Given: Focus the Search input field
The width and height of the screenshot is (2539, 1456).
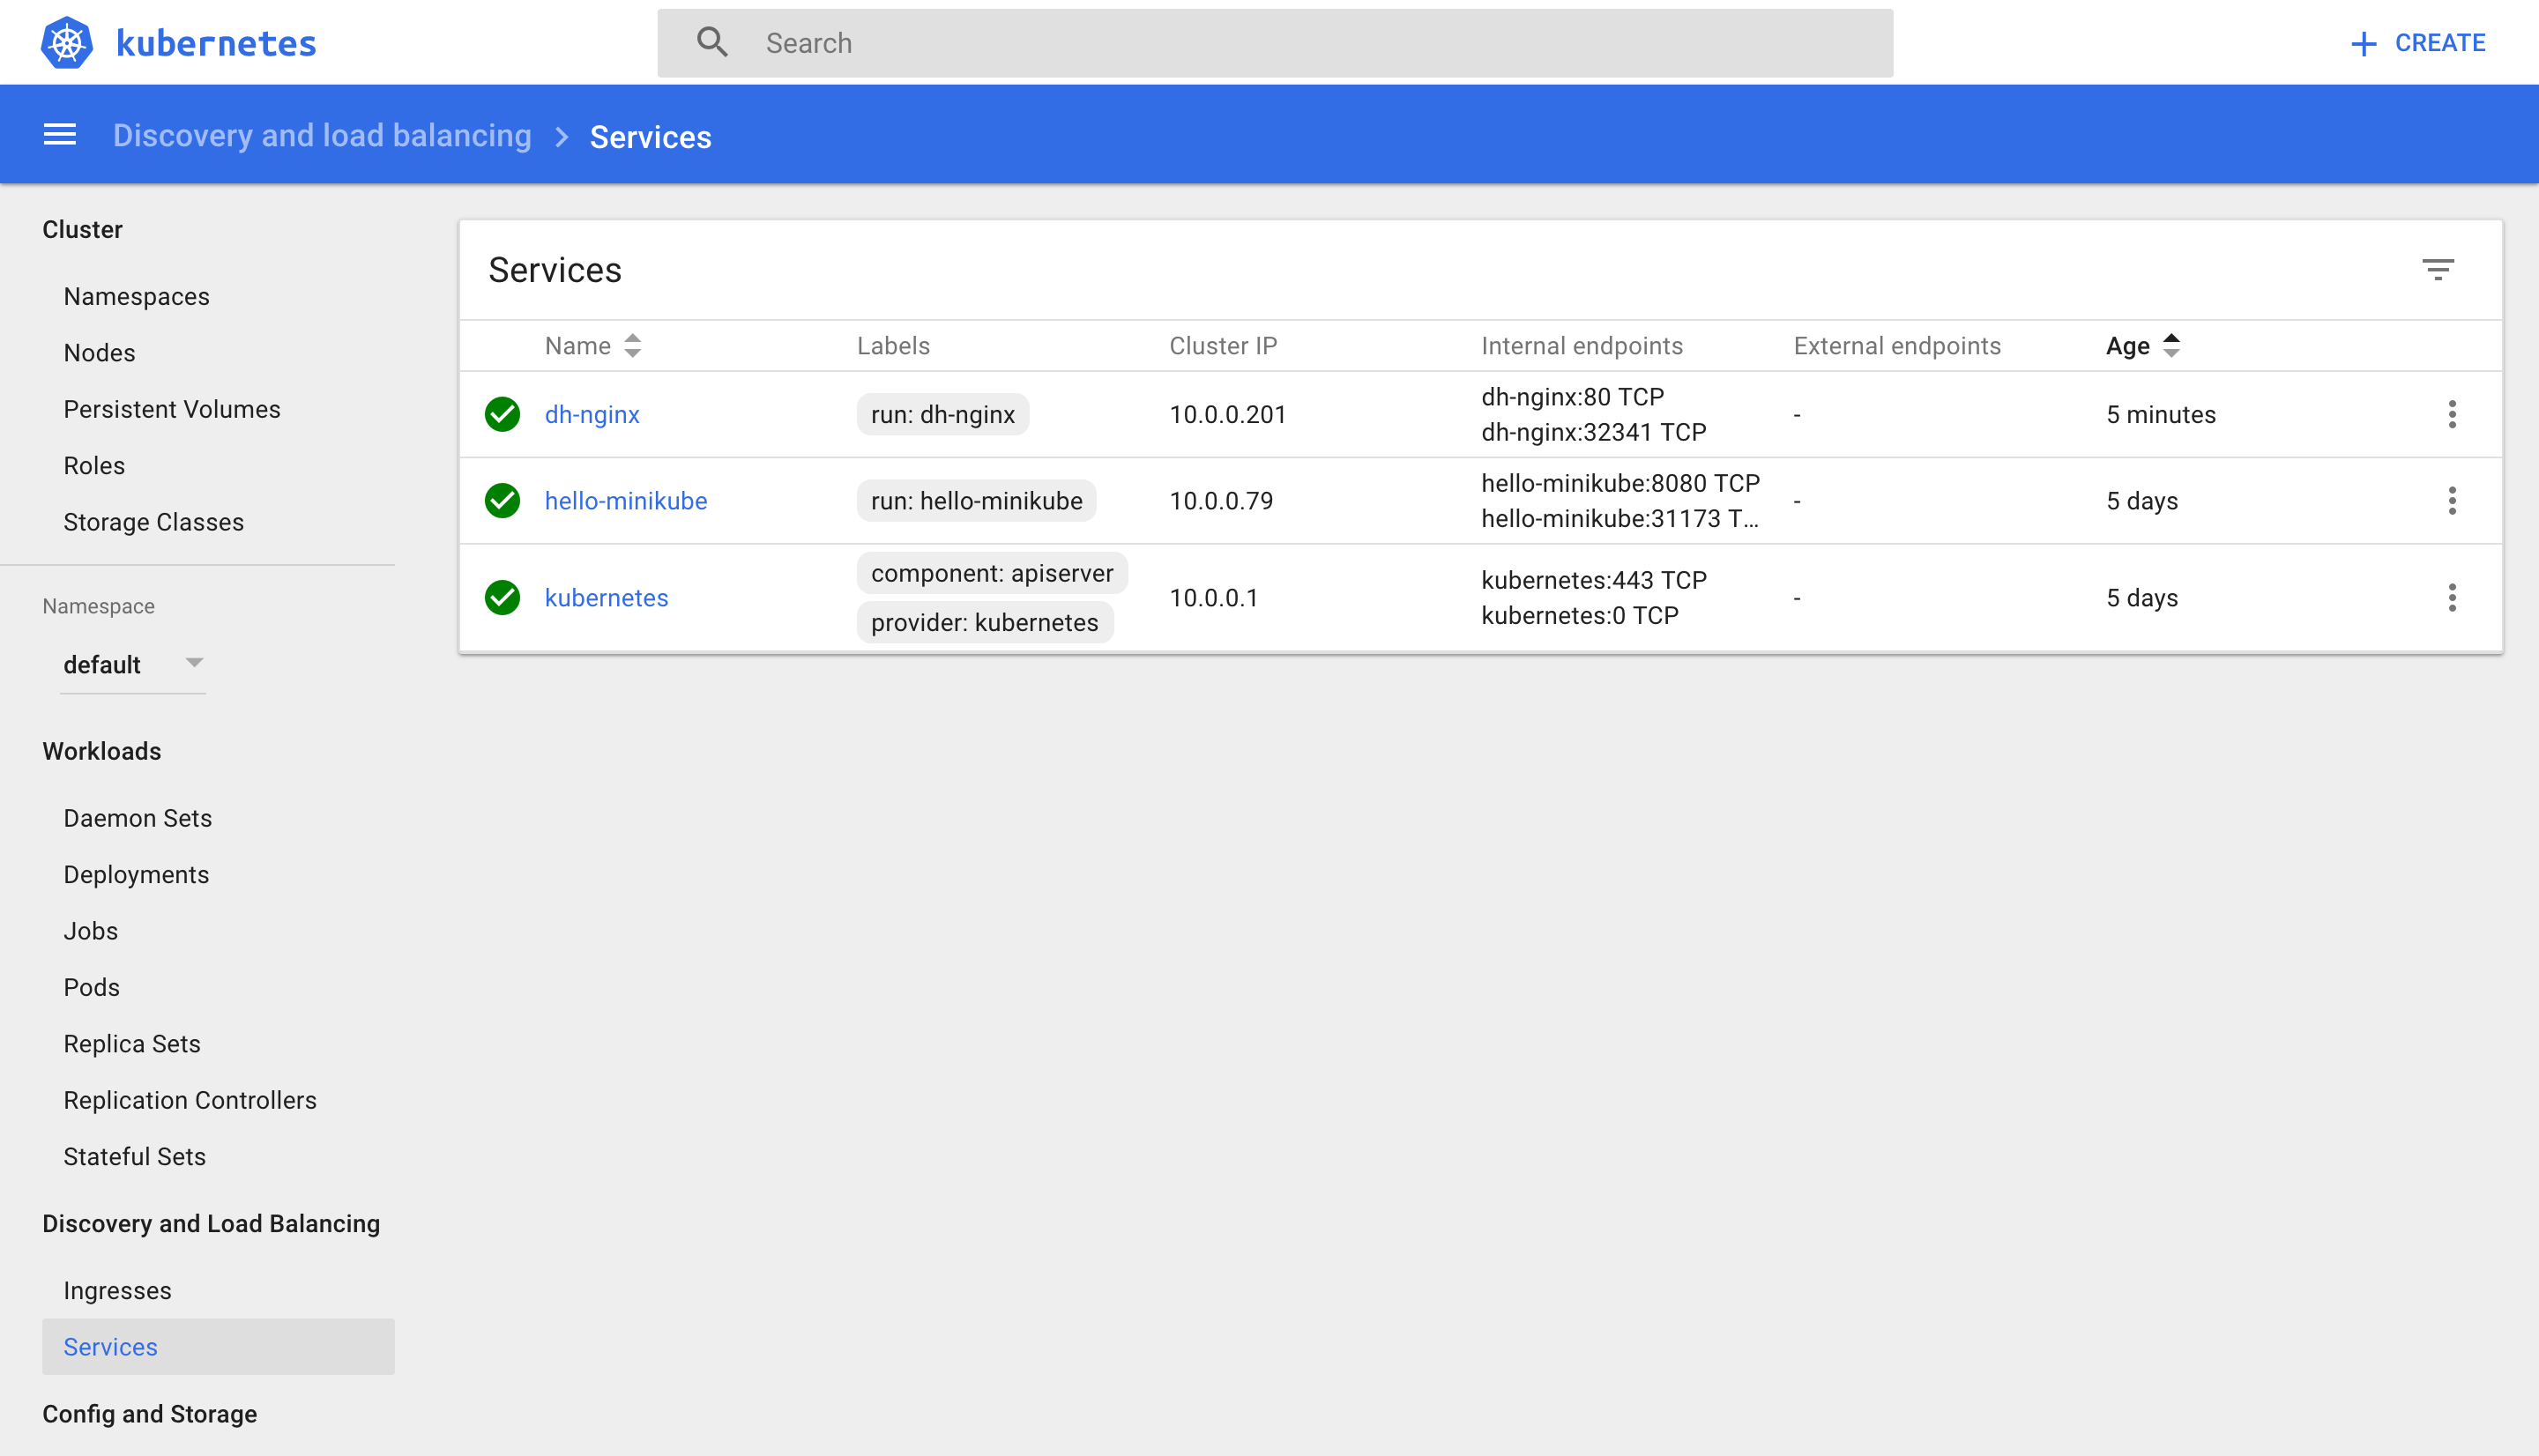Looking at the screenshot, I should (1275, 43).
